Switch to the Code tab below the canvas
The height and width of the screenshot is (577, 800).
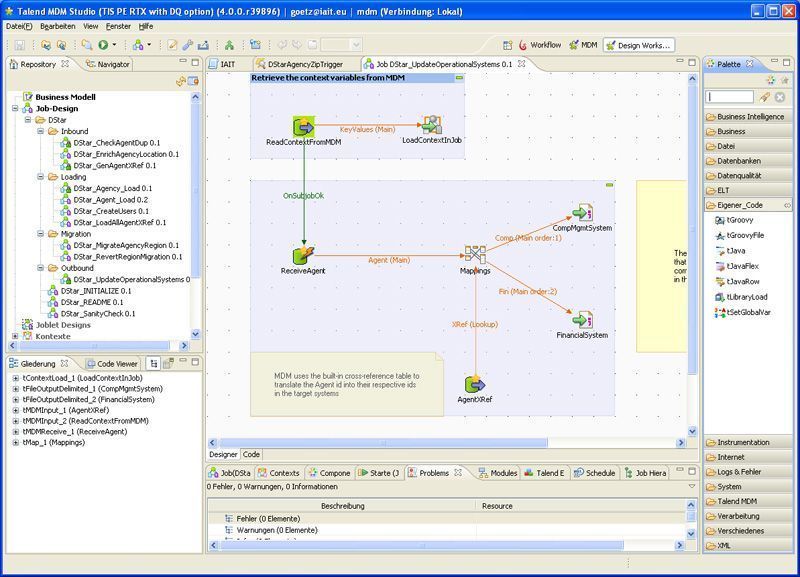coord(251,454)
